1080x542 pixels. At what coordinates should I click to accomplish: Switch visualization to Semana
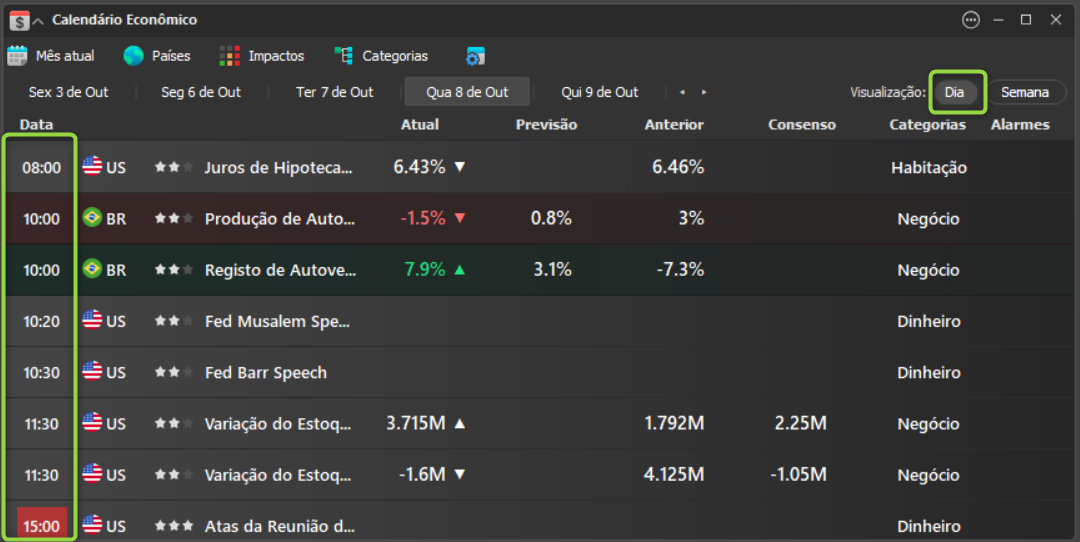(1025, 92)
